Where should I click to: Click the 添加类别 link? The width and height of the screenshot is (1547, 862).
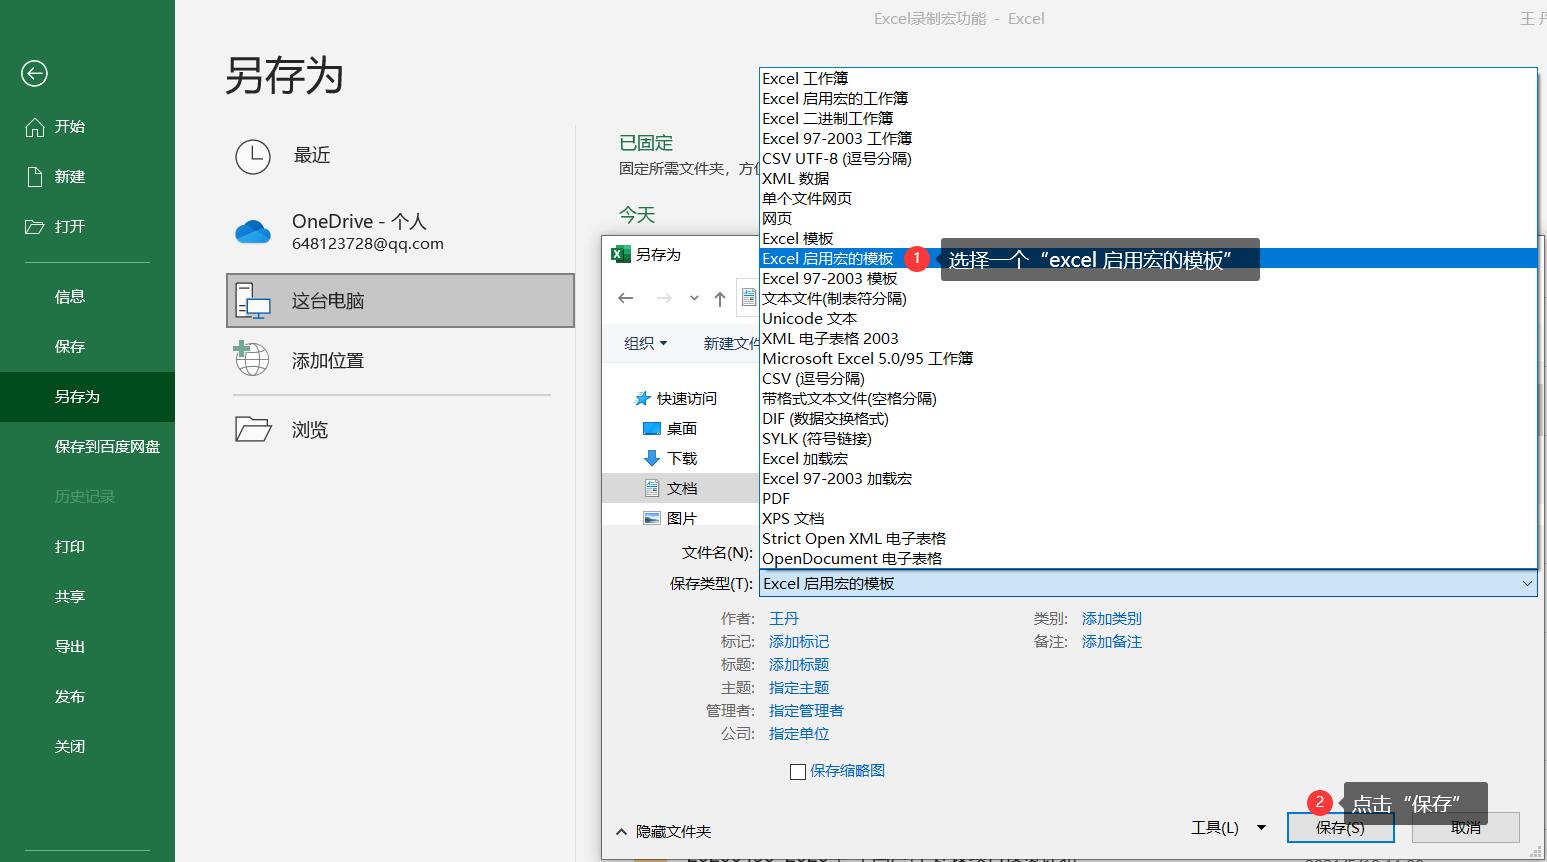(x=1112, y=619)
